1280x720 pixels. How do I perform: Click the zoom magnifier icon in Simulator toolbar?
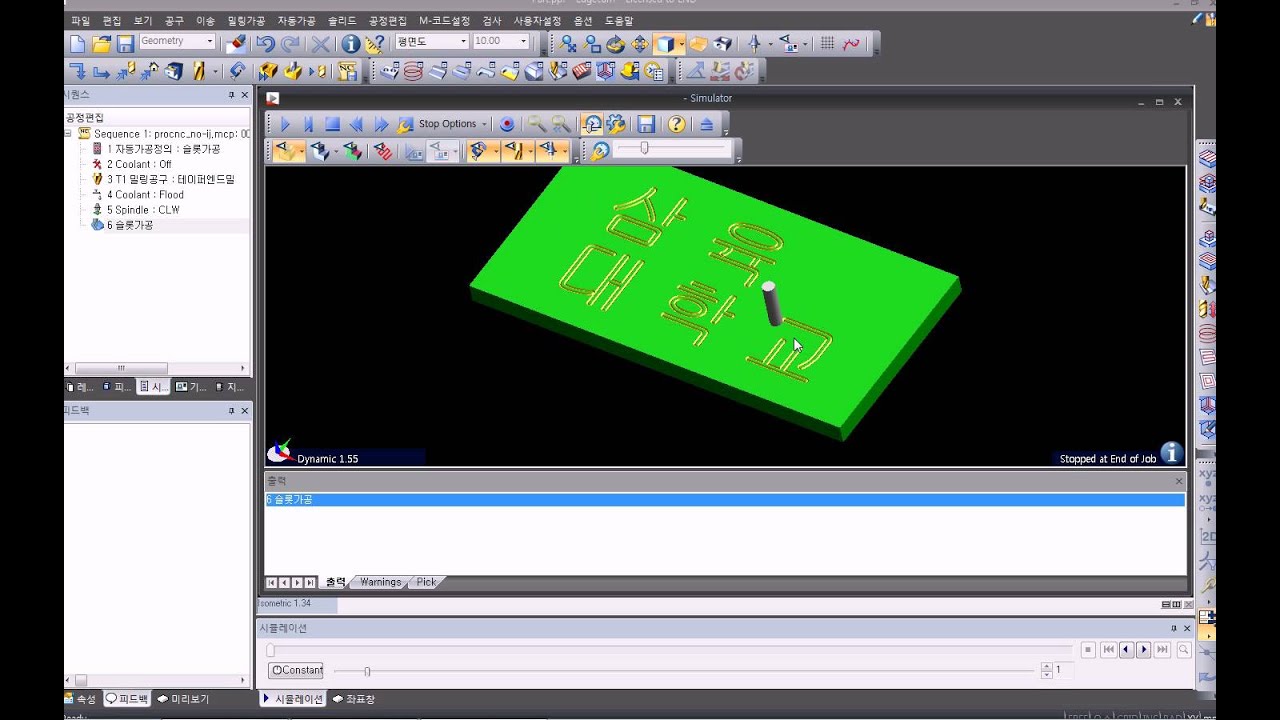coord(537,124)
